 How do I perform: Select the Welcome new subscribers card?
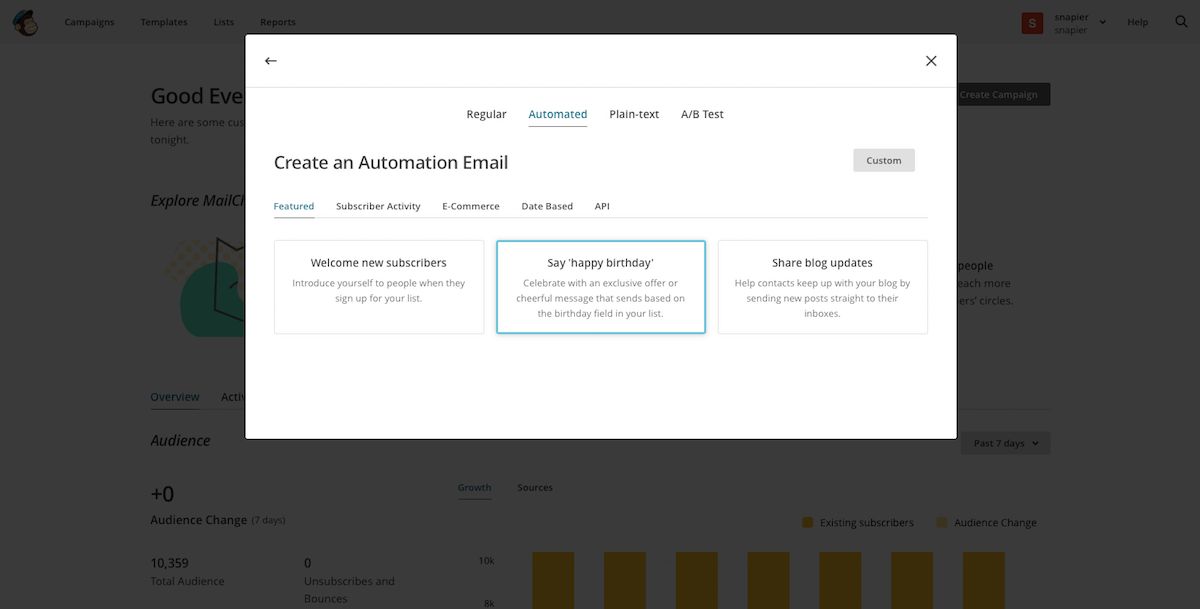[379, 286]
